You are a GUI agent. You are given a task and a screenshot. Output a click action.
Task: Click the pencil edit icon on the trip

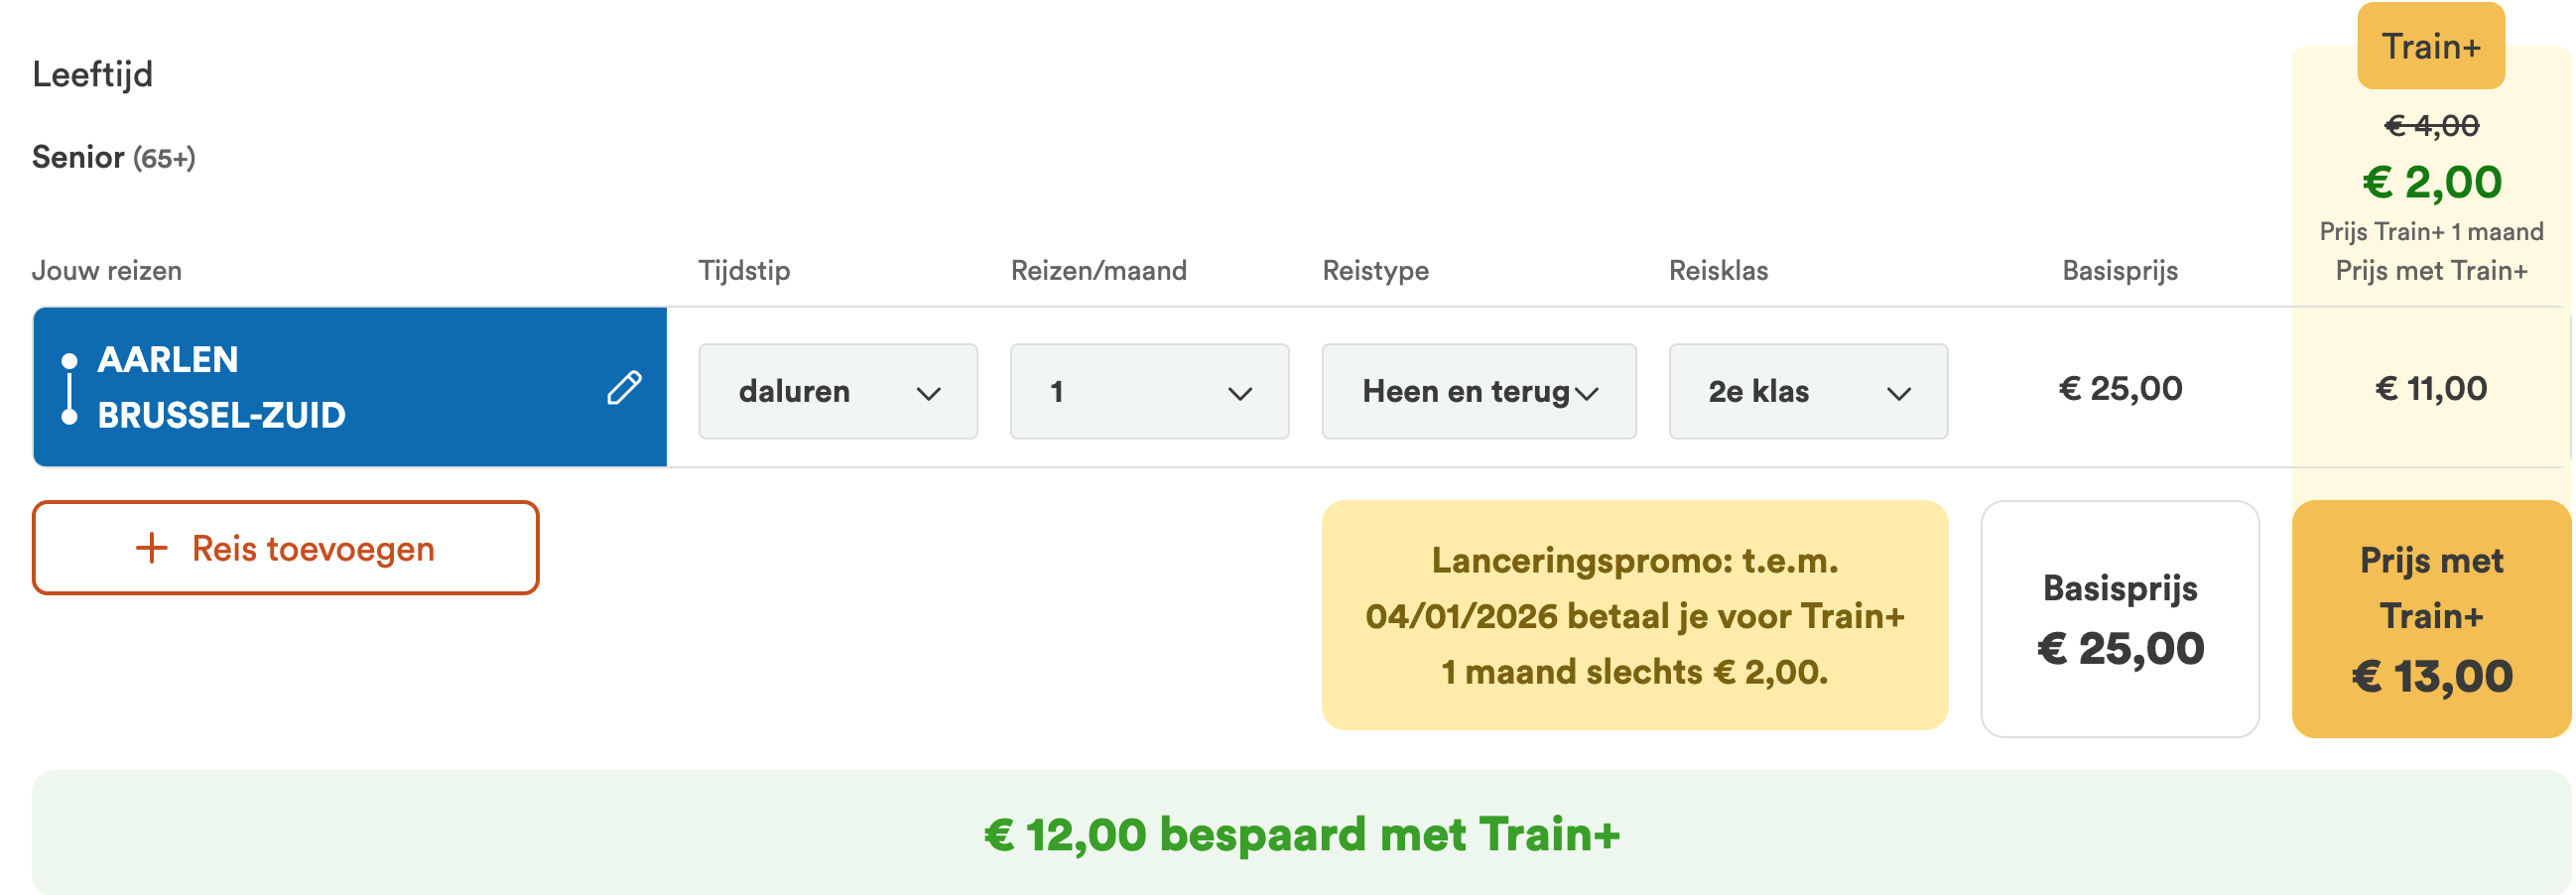pyautogui.click(x=624, y=388)
